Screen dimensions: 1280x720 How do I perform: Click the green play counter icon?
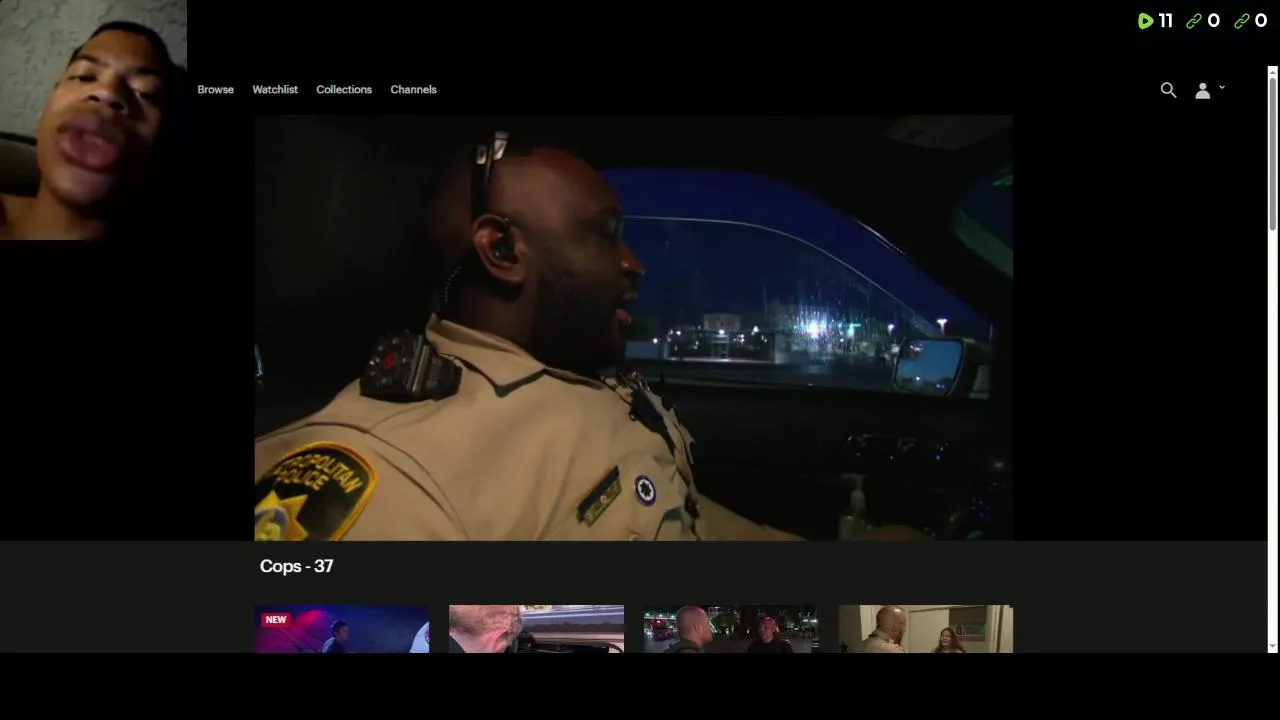[x=1146, y=21]
